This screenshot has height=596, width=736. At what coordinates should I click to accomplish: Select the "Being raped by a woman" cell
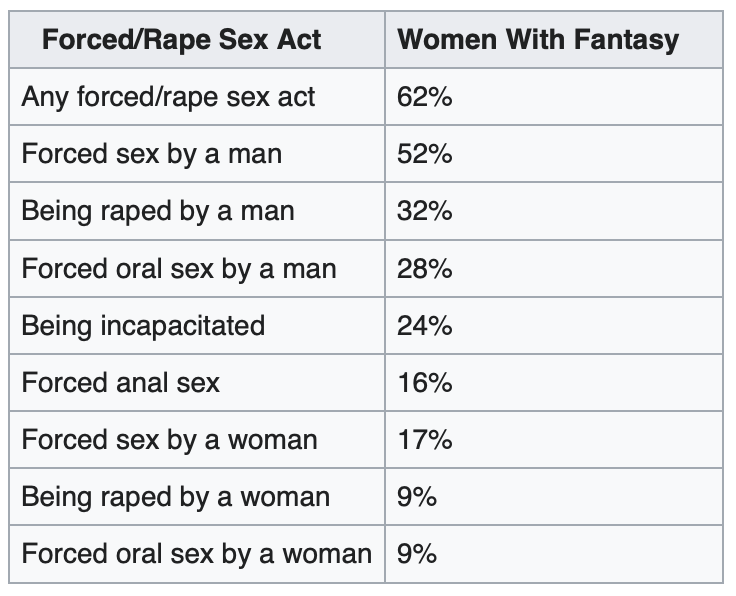pyautogui.click(x=175, y=496)
